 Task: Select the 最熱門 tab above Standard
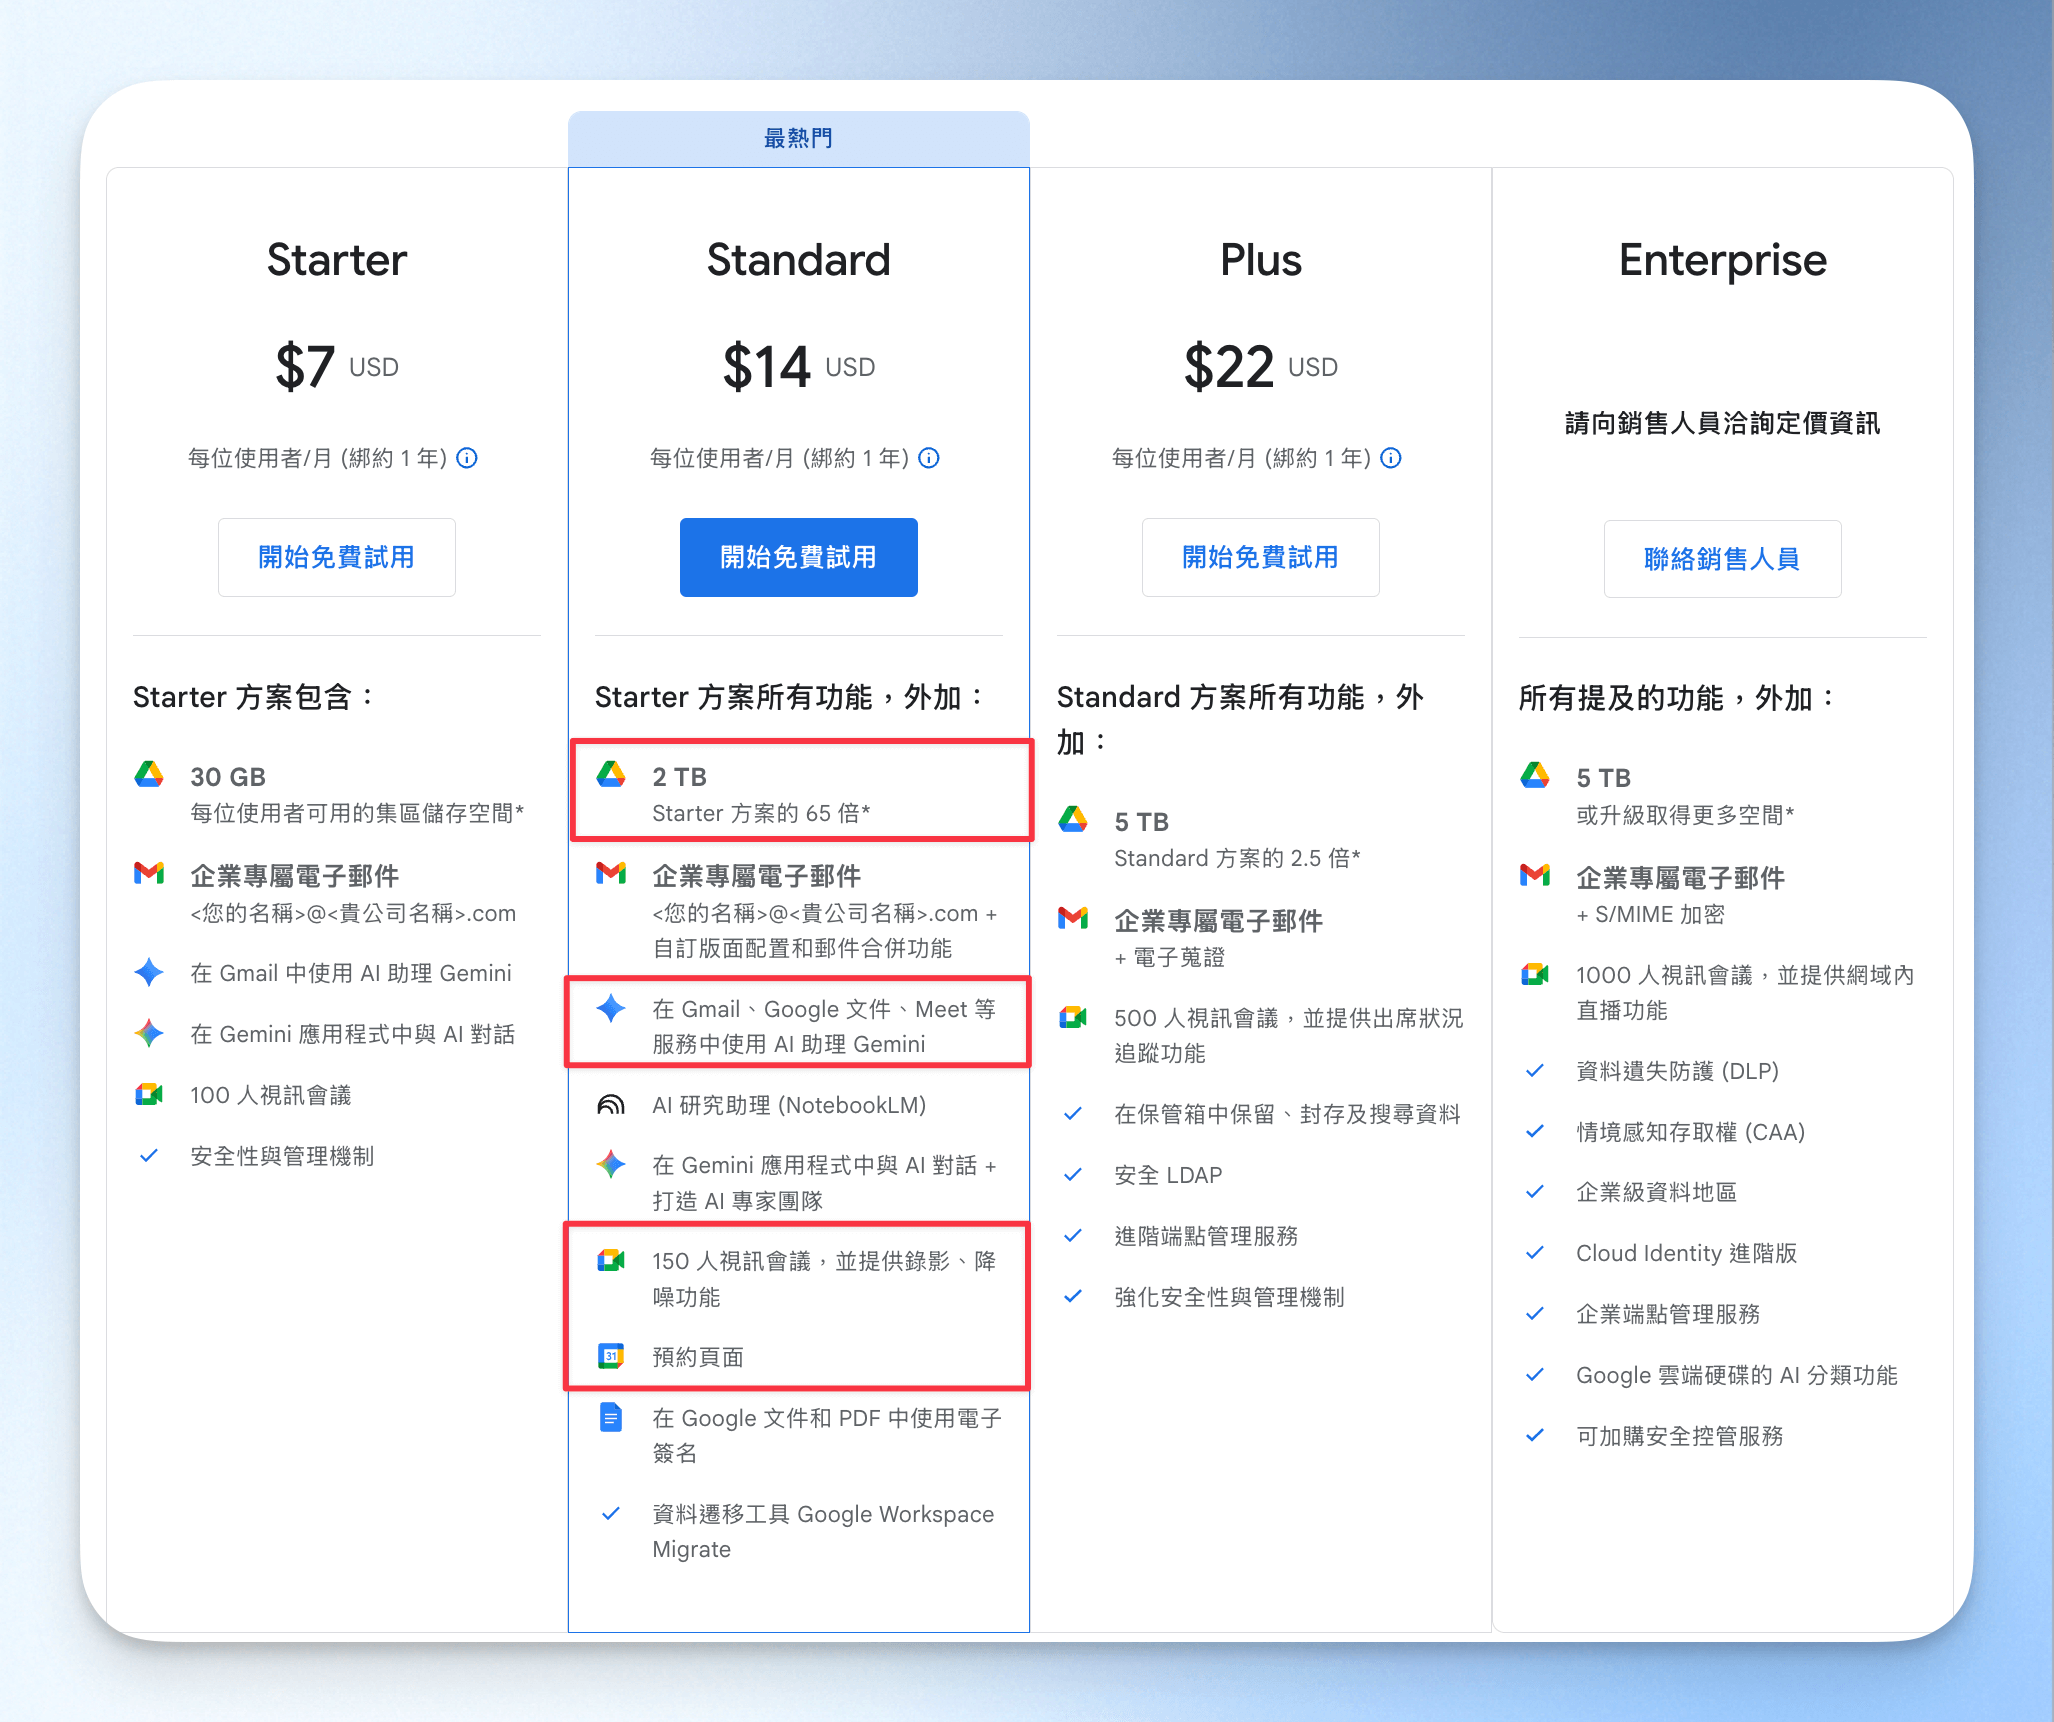798,138
